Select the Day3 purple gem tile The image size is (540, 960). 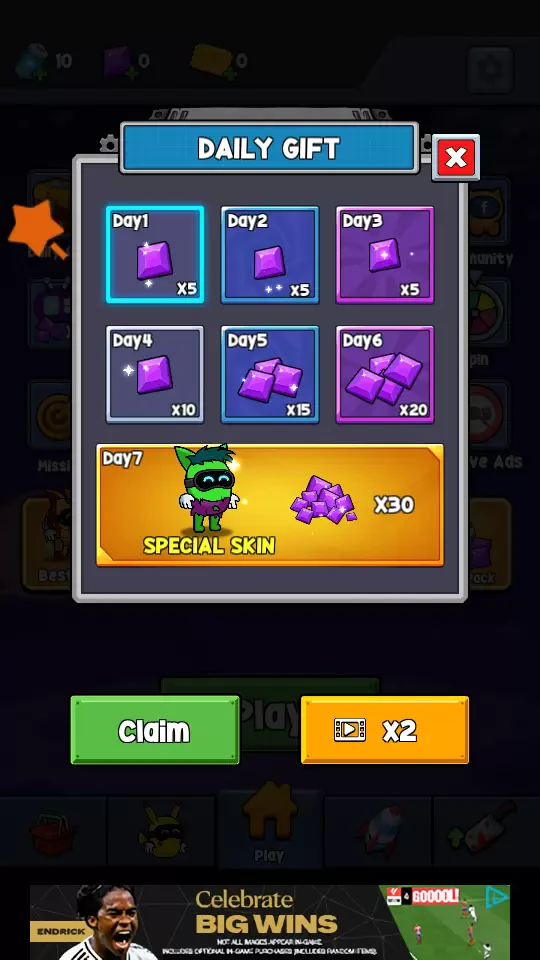(385, 255)
